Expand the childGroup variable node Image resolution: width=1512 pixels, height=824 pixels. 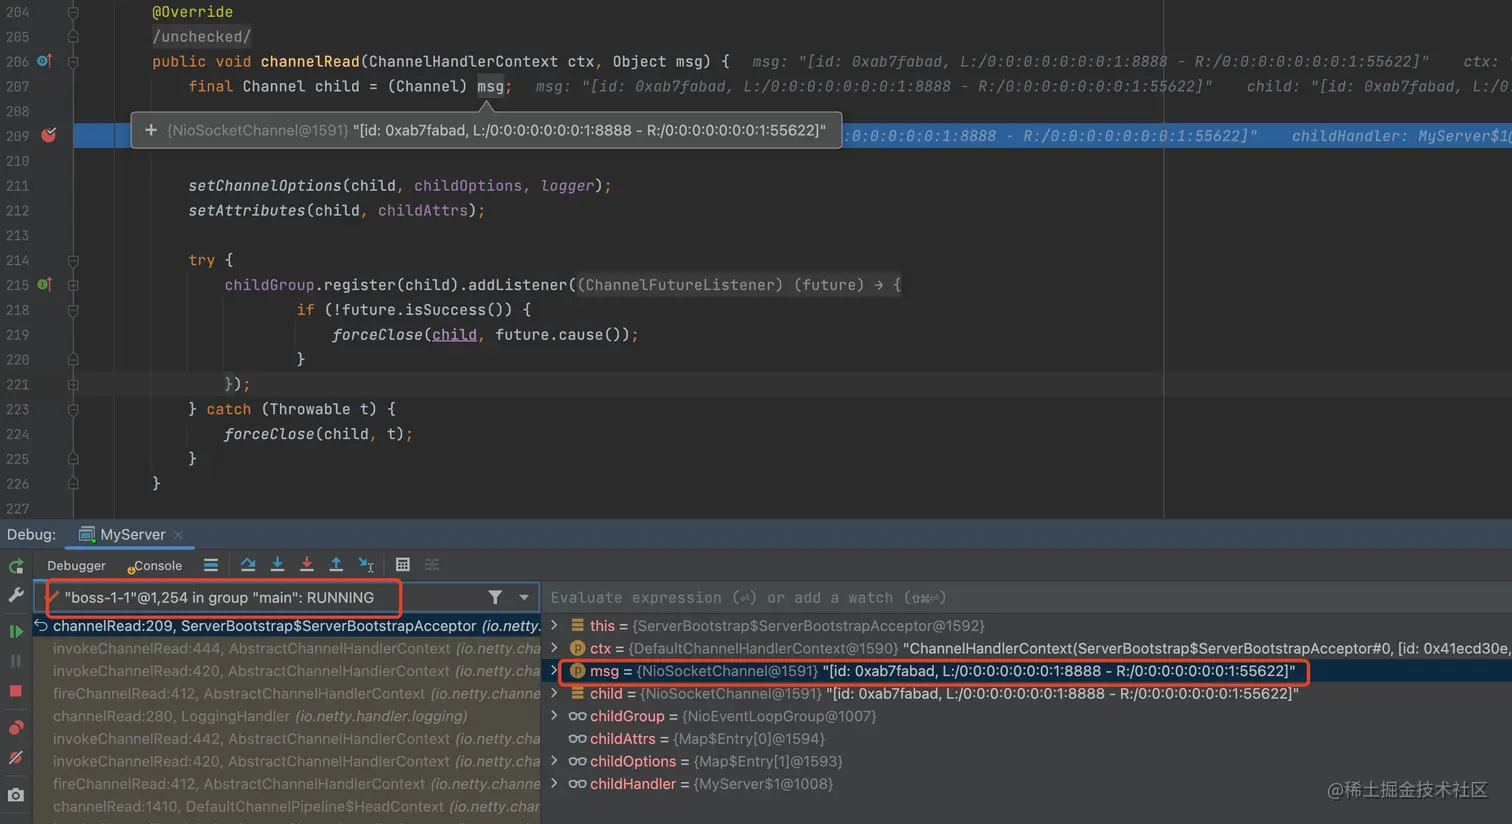click(x=554, y=716)
